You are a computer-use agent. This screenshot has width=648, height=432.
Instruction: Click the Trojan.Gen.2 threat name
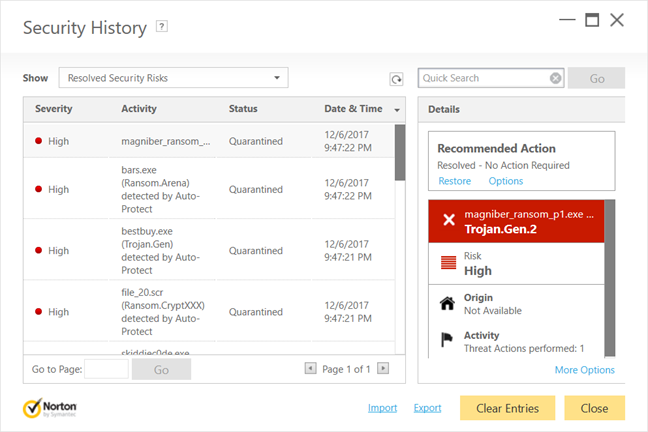[500, 229]
